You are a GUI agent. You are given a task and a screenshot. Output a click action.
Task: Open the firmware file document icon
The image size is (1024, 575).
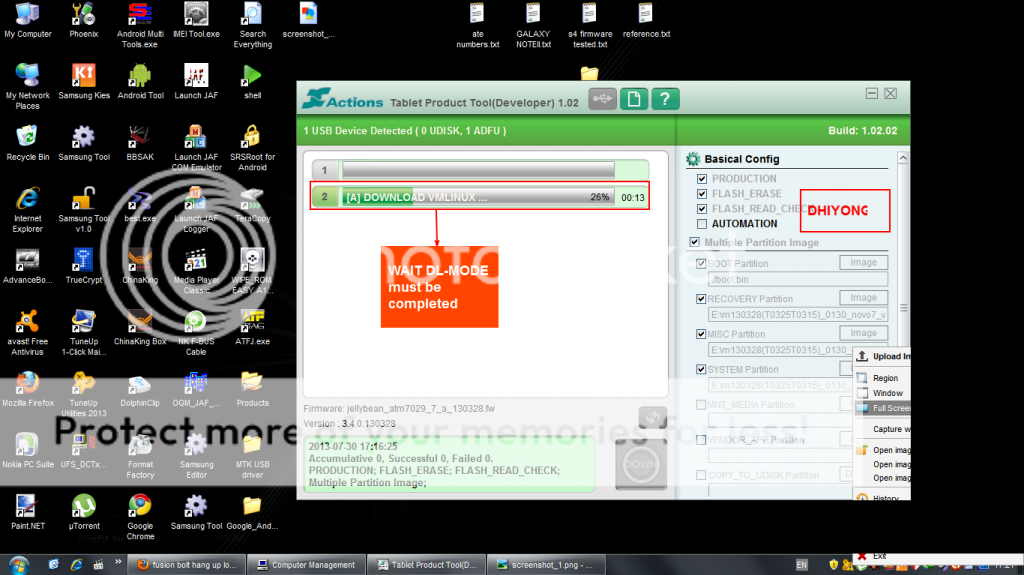pyautogui.click(x=633, y=99)
